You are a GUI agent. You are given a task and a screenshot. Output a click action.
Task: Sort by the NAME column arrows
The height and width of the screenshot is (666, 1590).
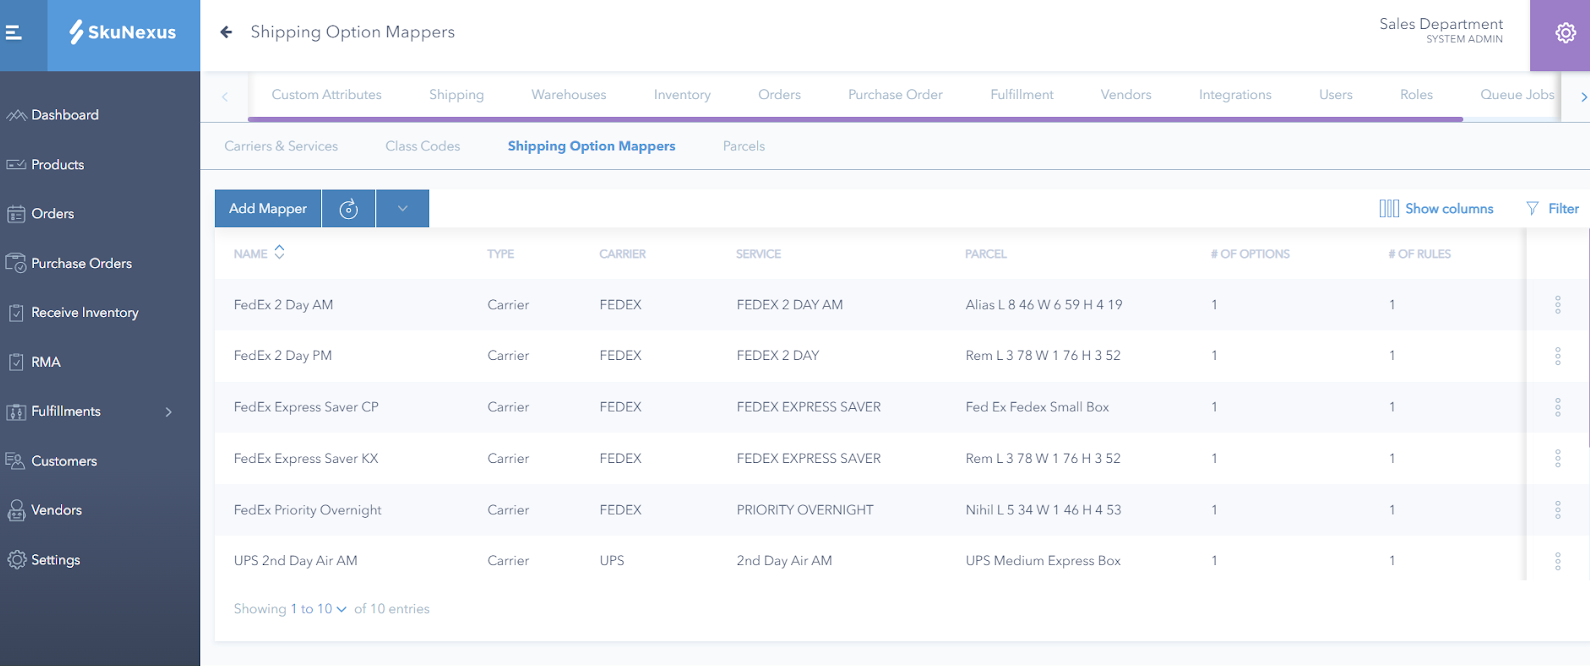pos(279,252)
